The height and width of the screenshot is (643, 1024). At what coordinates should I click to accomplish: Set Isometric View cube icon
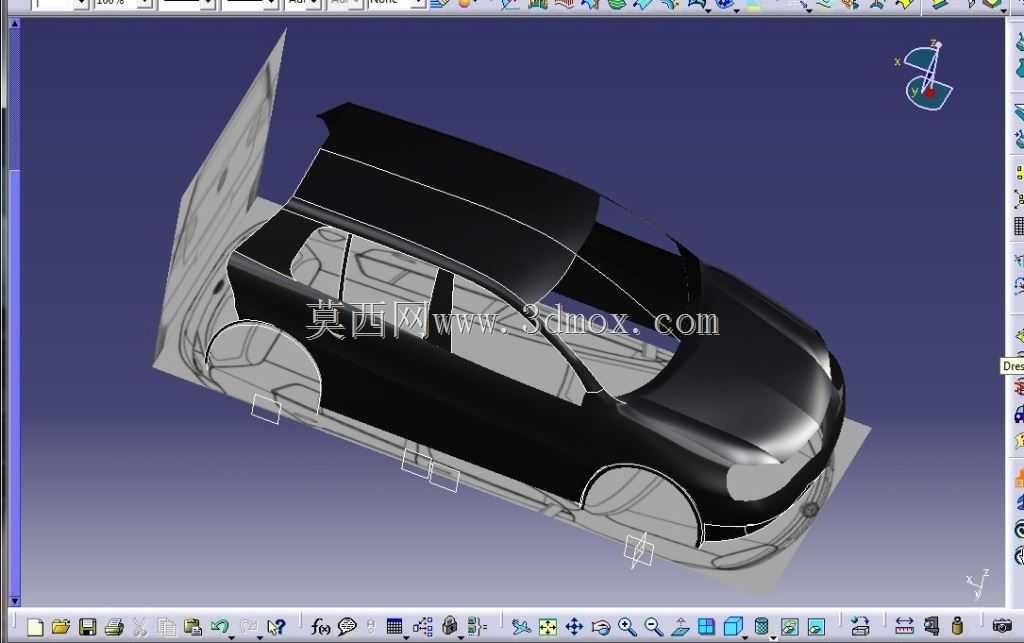(733, 627)
